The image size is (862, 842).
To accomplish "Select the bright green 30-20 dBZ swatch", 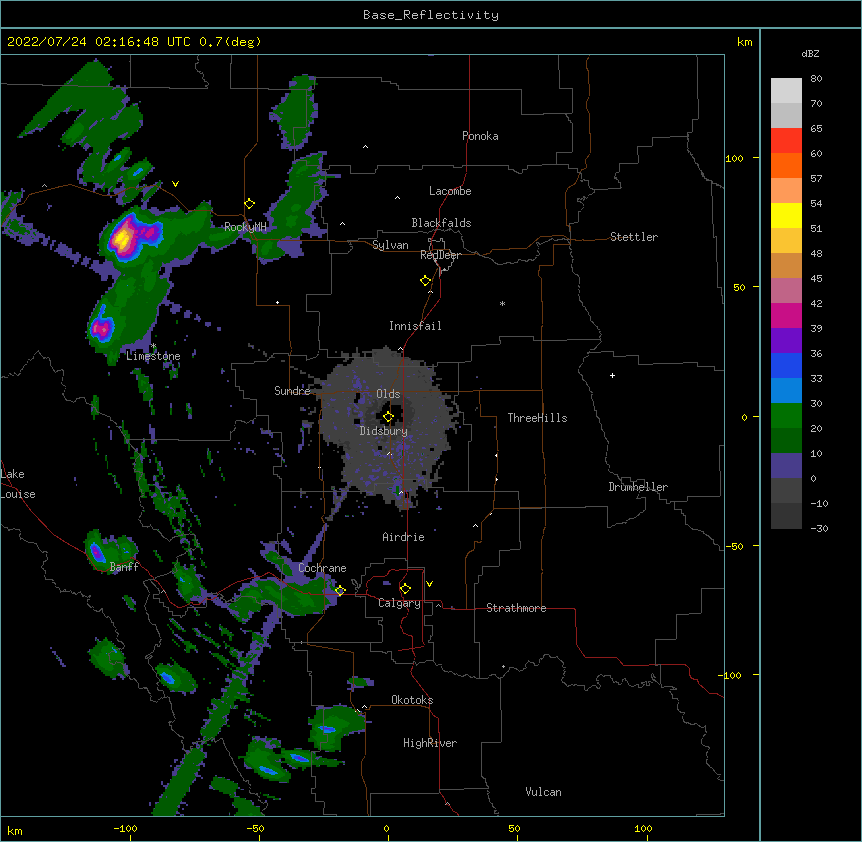I will (786, 416).
